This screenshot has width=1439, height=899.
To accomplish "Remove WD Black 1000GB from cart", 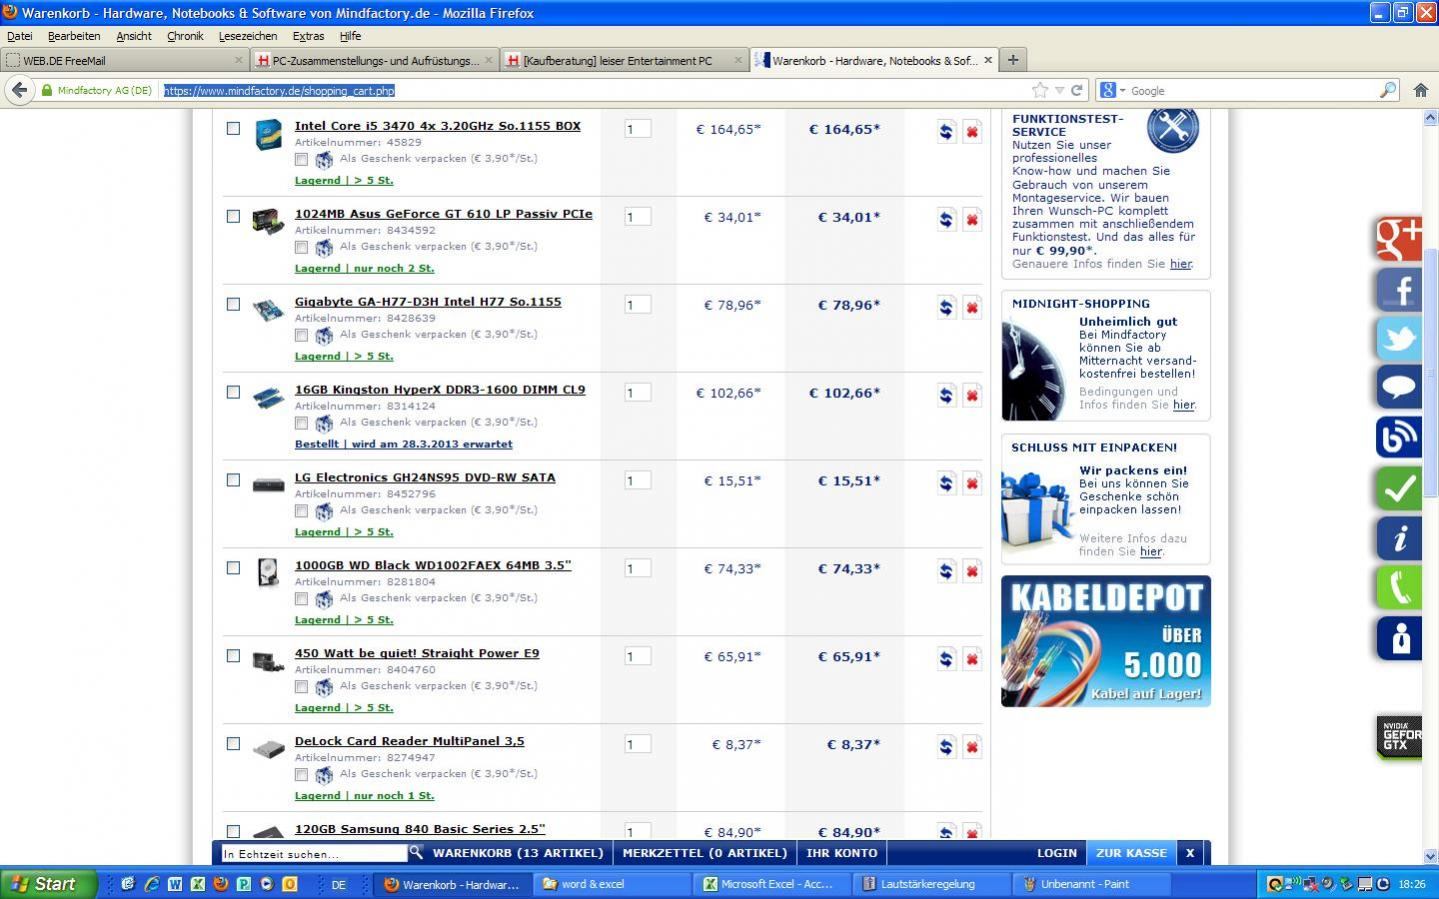I will pyautogui.click(x=971, y=571).
